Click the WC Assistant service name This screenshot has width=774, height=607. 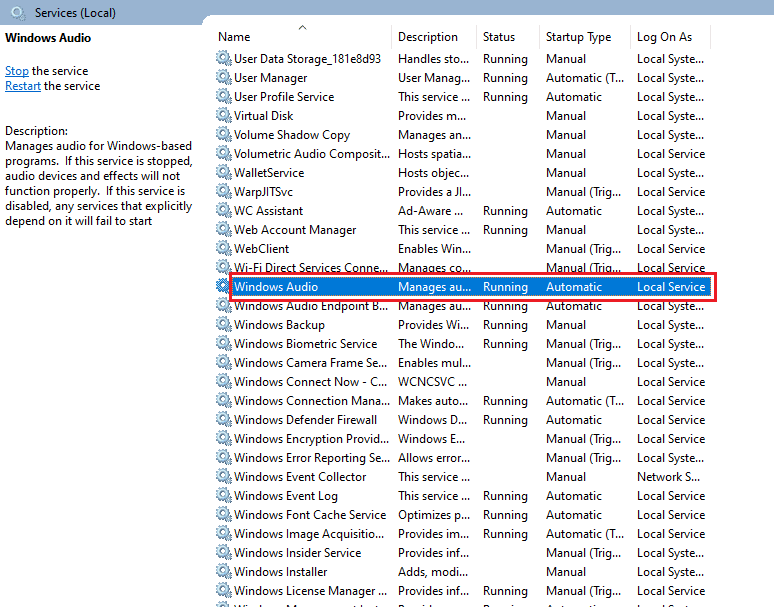pyautogui.click(x=268, y=211)
